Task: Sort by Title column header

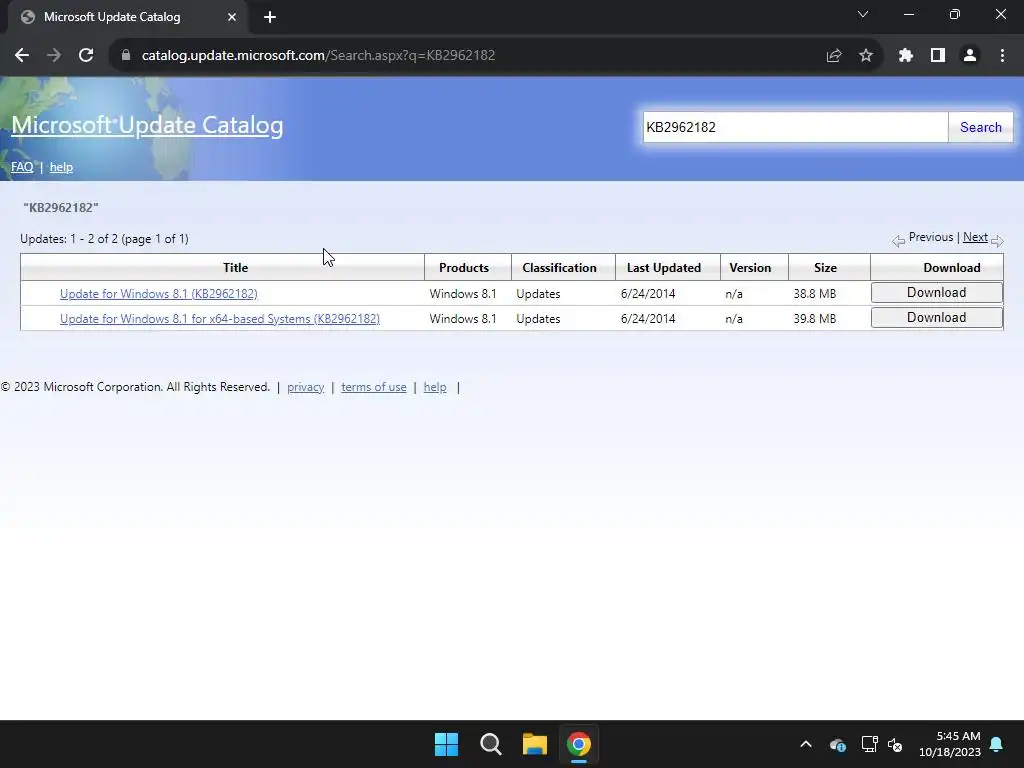Action: click(235, 268)
